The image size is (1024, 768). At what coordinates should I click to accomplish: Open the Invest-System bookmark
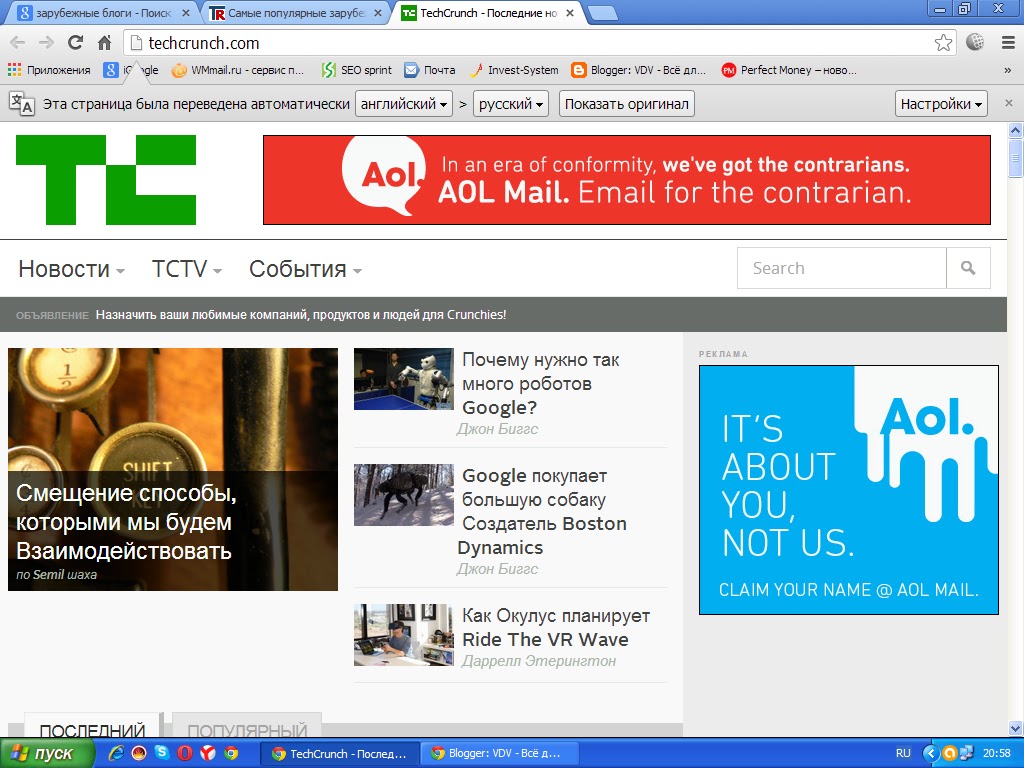coord(515,70)
